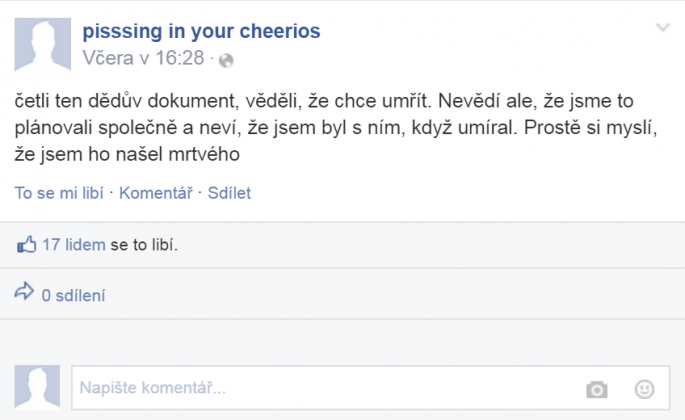Viewport: 685px width, 420px height.
Task: Open the poster's profile picture
Action: 43,44
